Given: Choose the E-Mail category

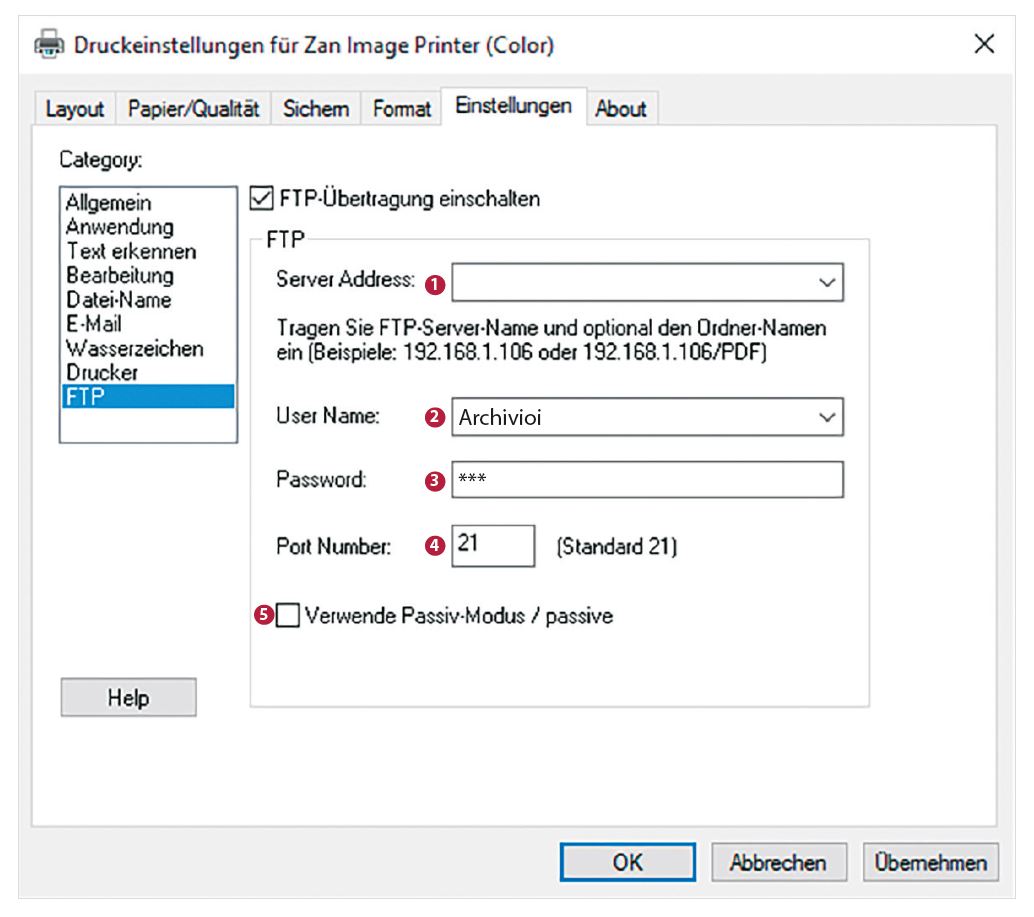Looking at the screenshot, I should click(93, 324).
